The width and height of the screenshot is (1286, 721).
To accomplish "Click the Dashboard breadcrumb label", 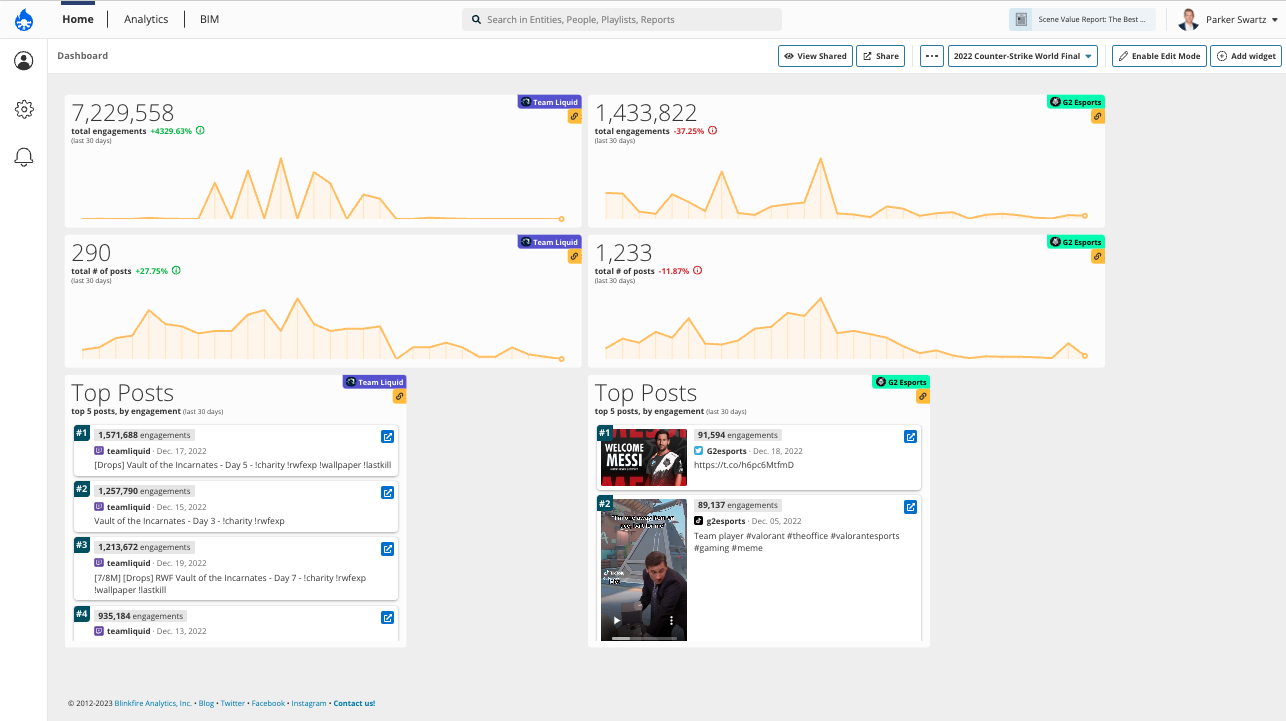I will [83, 56].
